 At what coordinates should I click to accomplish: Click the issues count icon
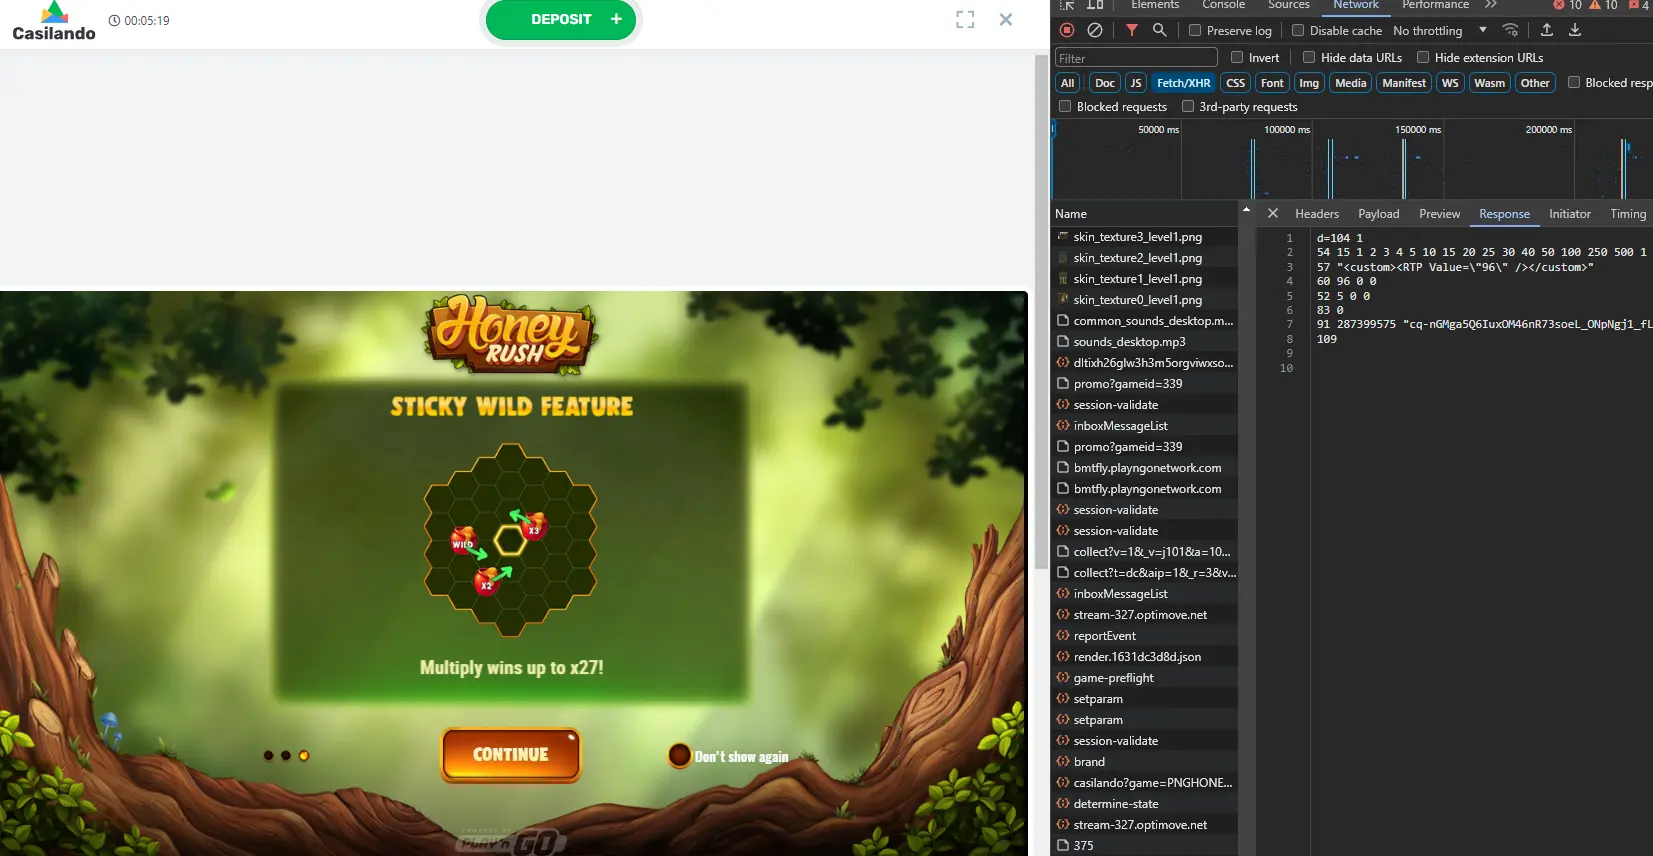[1634, 5]
